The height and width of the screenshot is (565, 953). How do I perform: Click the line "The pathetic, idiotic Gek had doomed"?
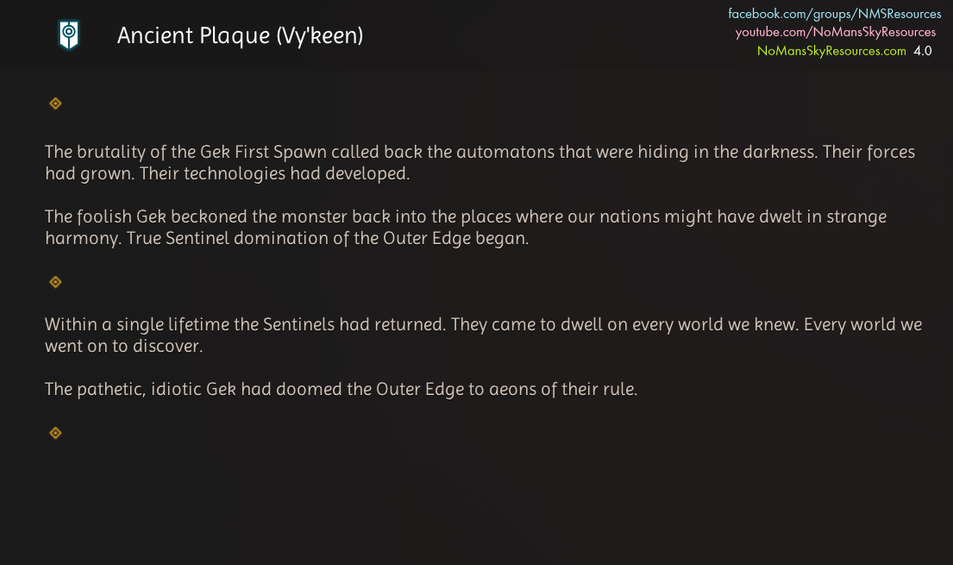[x=340, y=389]
